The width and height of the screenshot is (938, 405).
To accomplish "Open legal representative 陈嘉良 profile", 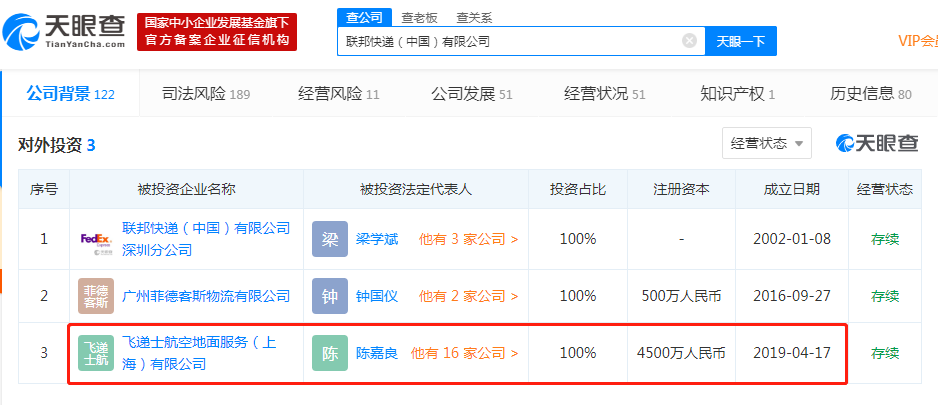I will [x=377, y=353].
